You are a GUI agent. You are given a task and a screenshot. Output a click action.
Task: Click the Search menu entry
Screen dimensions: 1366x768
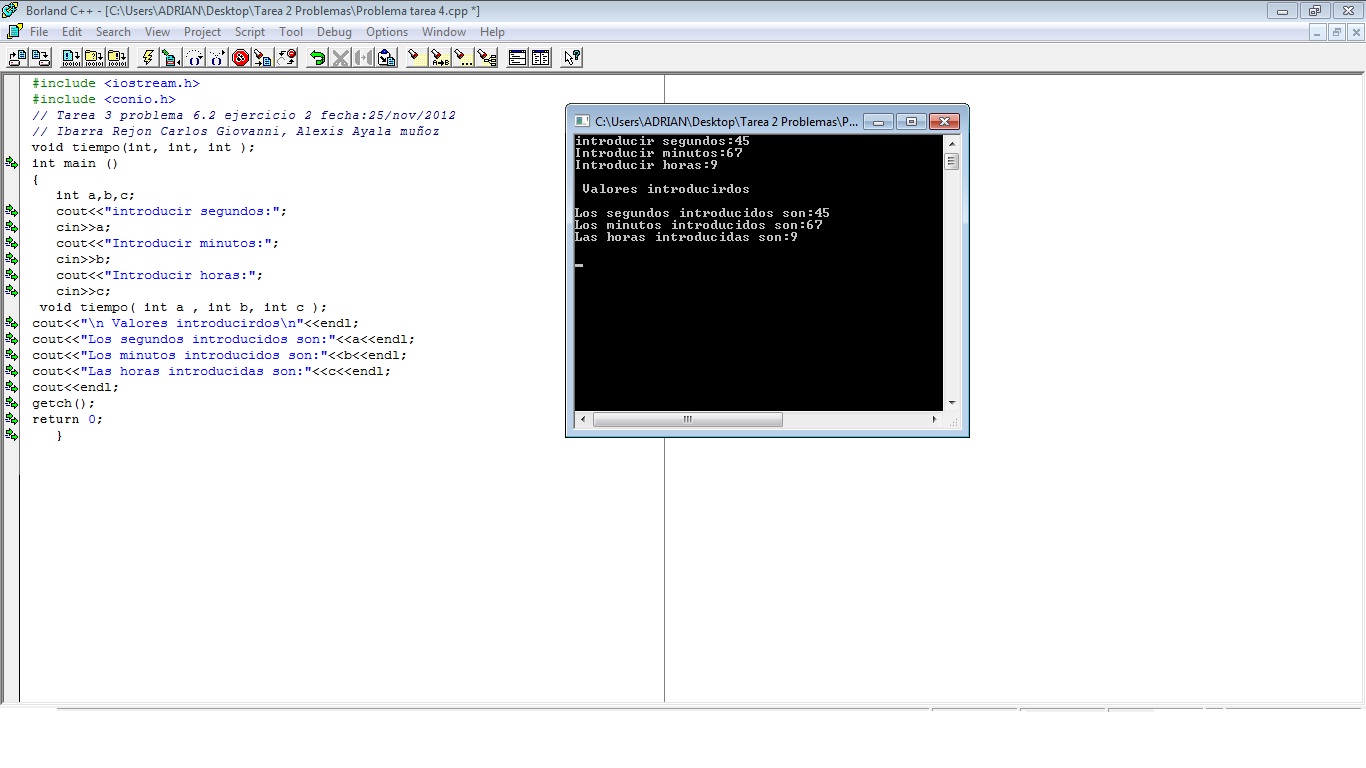tap(113, 31)
